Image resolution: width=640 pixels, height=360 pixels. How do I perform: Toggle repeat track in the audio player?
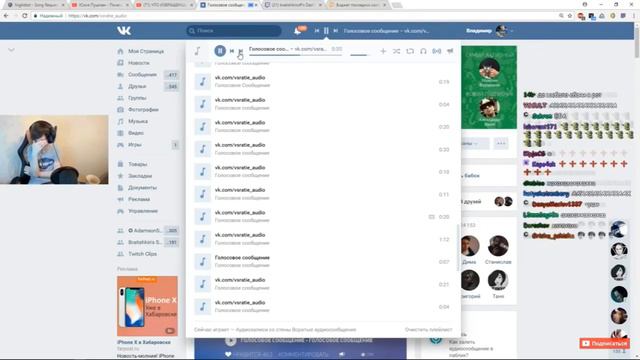[410, 51]
